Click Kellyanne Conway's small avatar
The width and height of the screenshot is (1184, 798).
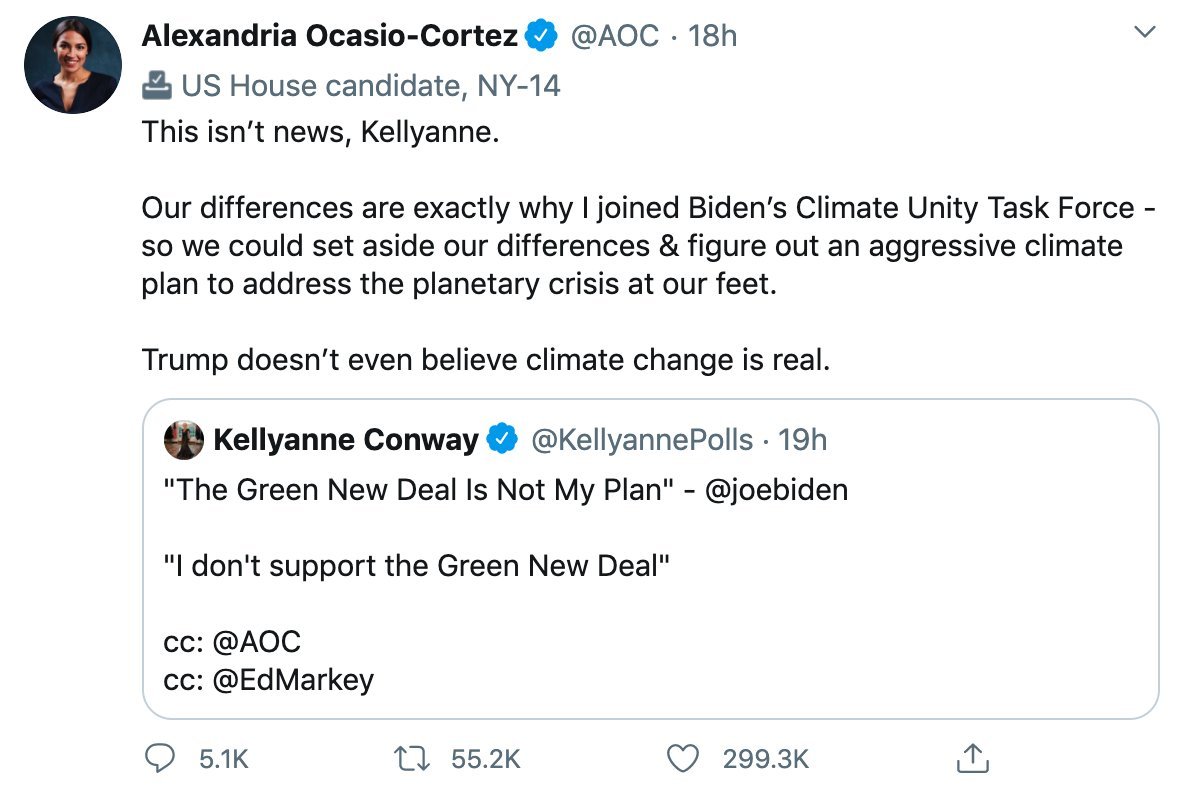tap(183, 439)
